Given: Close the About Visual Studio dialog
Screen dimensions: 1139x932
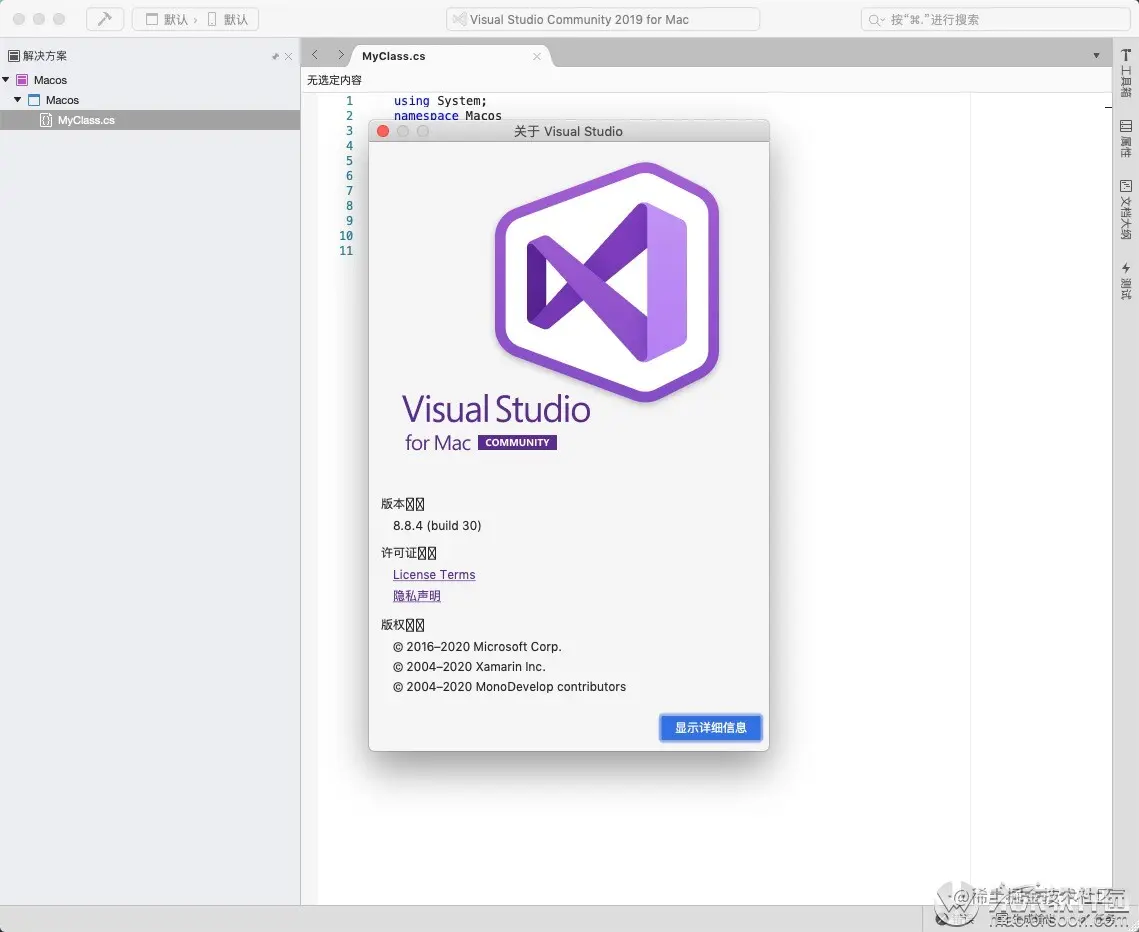Looking at the screenshot, I should pos(383,131).
